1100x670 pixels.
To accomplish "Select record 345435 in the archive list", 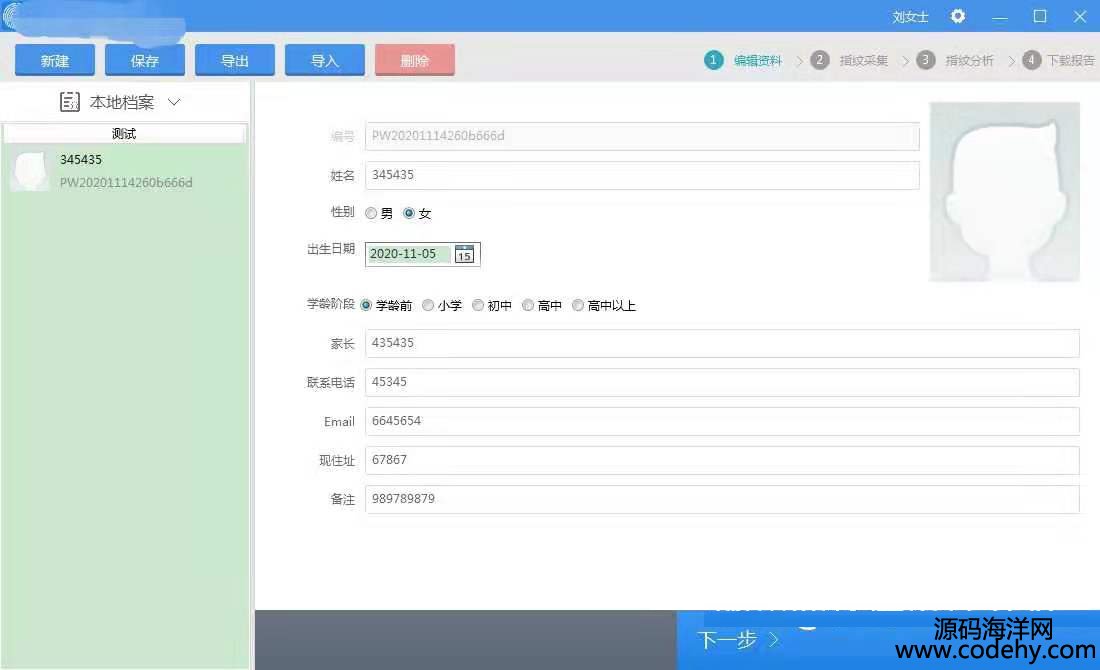I will (x=125, y=170).
